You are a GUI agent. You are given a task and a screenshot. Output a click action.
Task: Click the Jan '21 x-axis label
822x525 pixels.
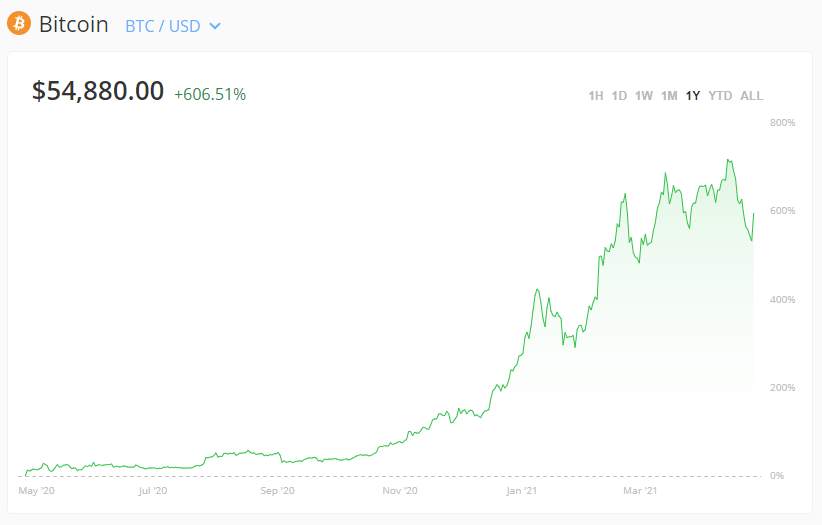521,491
